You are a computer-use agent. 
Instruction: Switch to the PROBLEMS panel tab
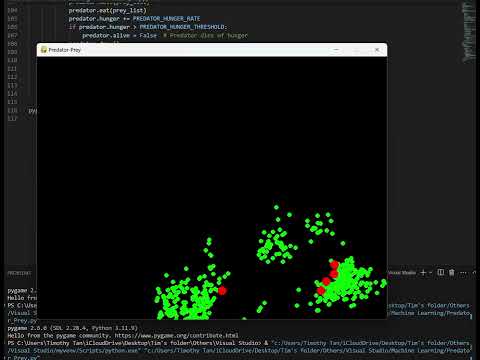pos(19,273)
